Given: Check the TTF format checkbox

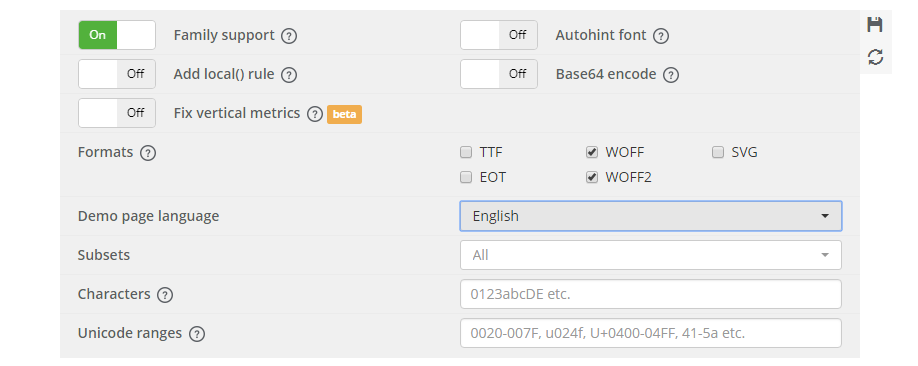Looking at the screenshot, I should pos(466,153).
